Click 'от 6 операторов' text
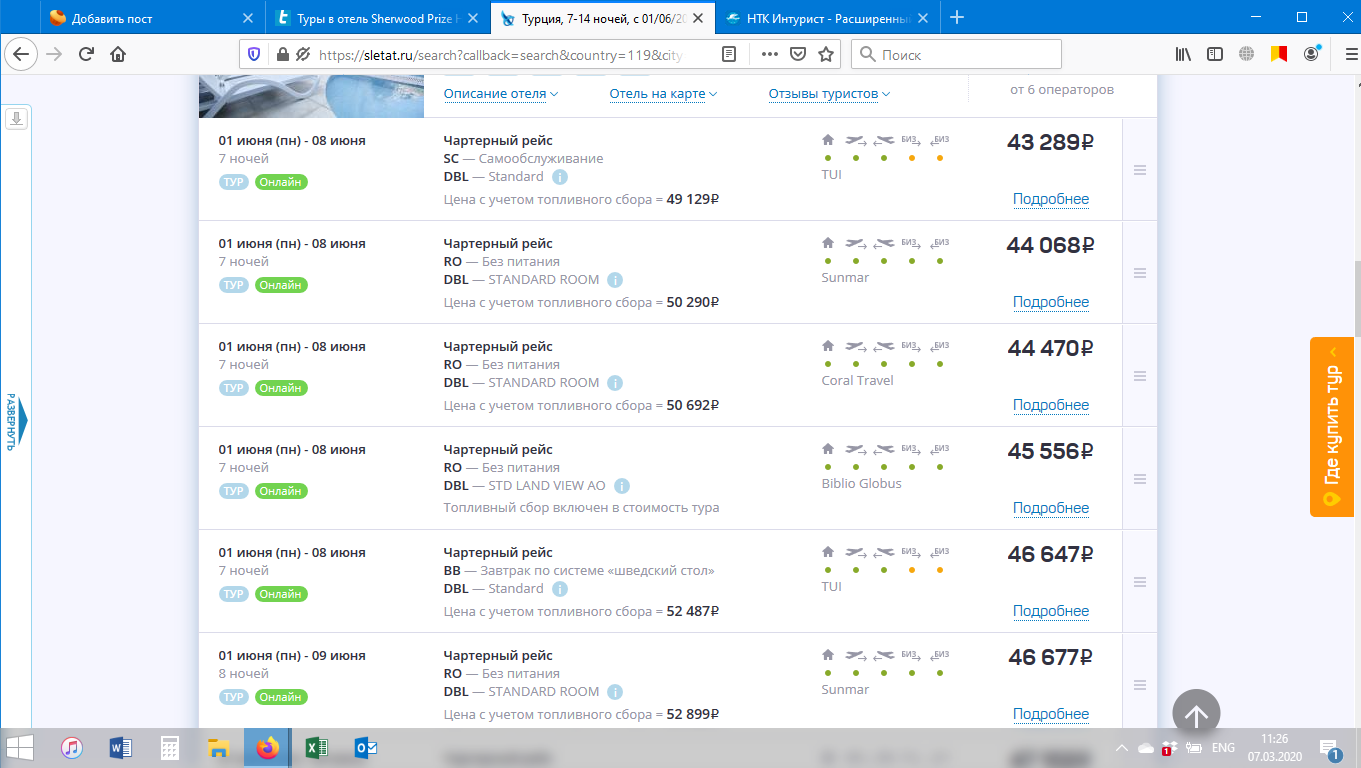 (x=1062, y=90)
